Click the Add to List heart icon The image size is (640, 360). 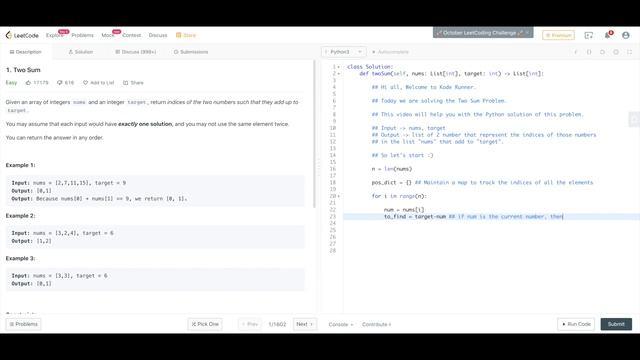85,83
